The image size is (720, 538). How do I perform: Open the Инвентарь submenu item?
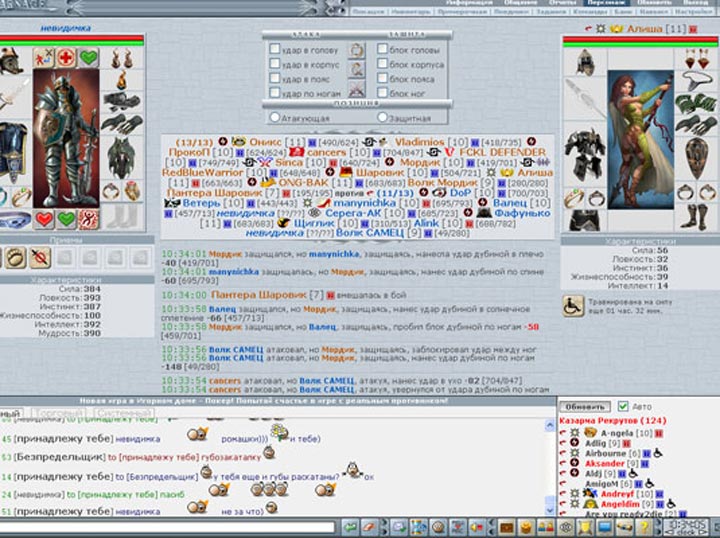(411, 12)
